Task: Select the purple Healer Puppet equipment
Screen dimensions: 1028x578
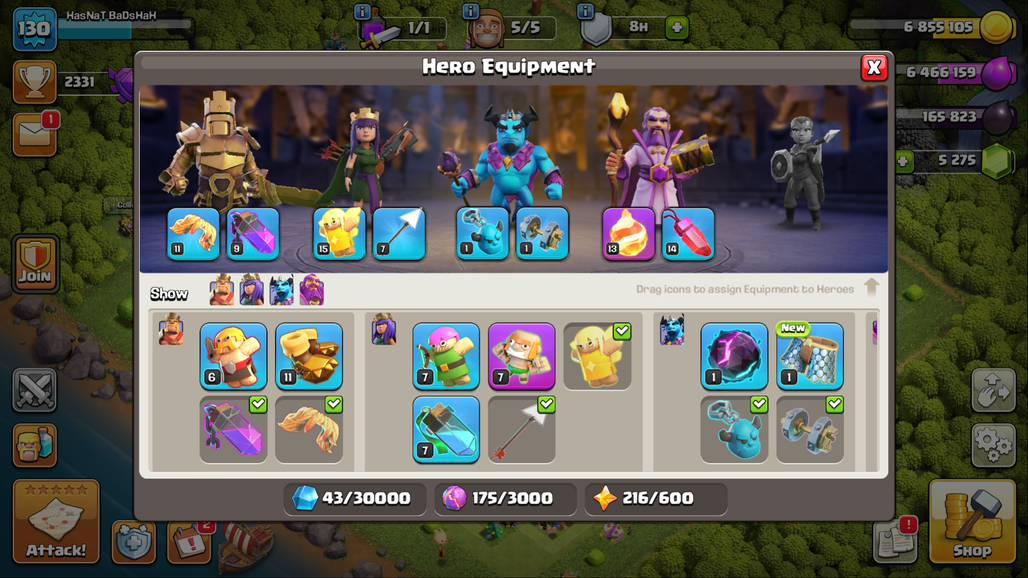Action: point(522,356)
